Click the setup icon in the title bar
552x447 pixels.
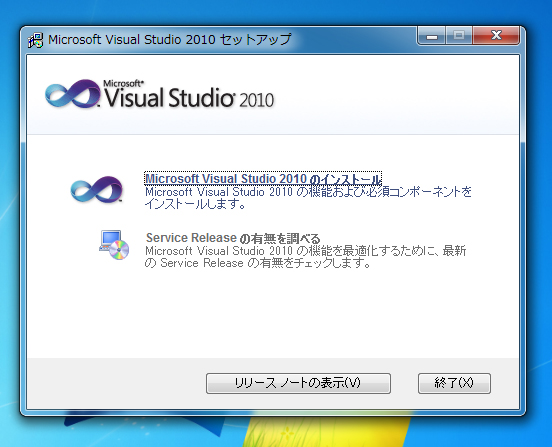(x=36, y=40)
